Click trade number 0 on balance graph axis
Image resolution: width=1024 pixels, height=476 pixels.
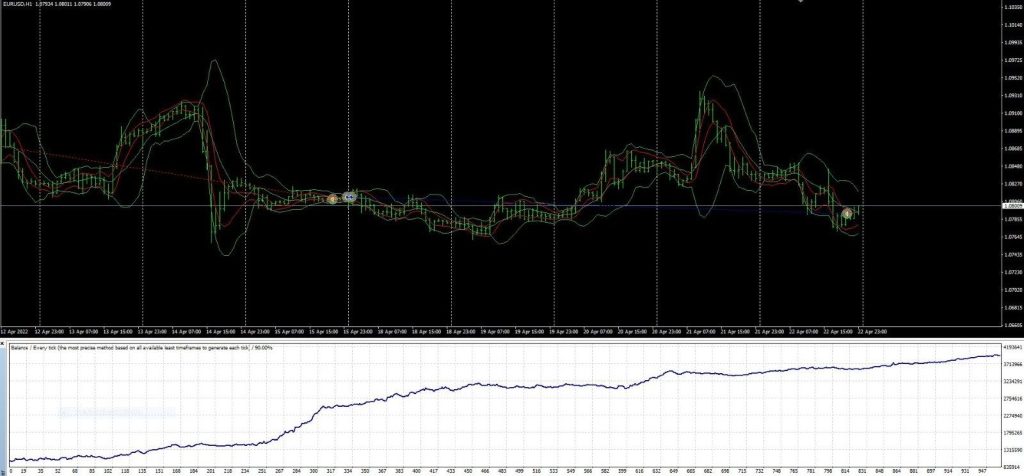10,471
